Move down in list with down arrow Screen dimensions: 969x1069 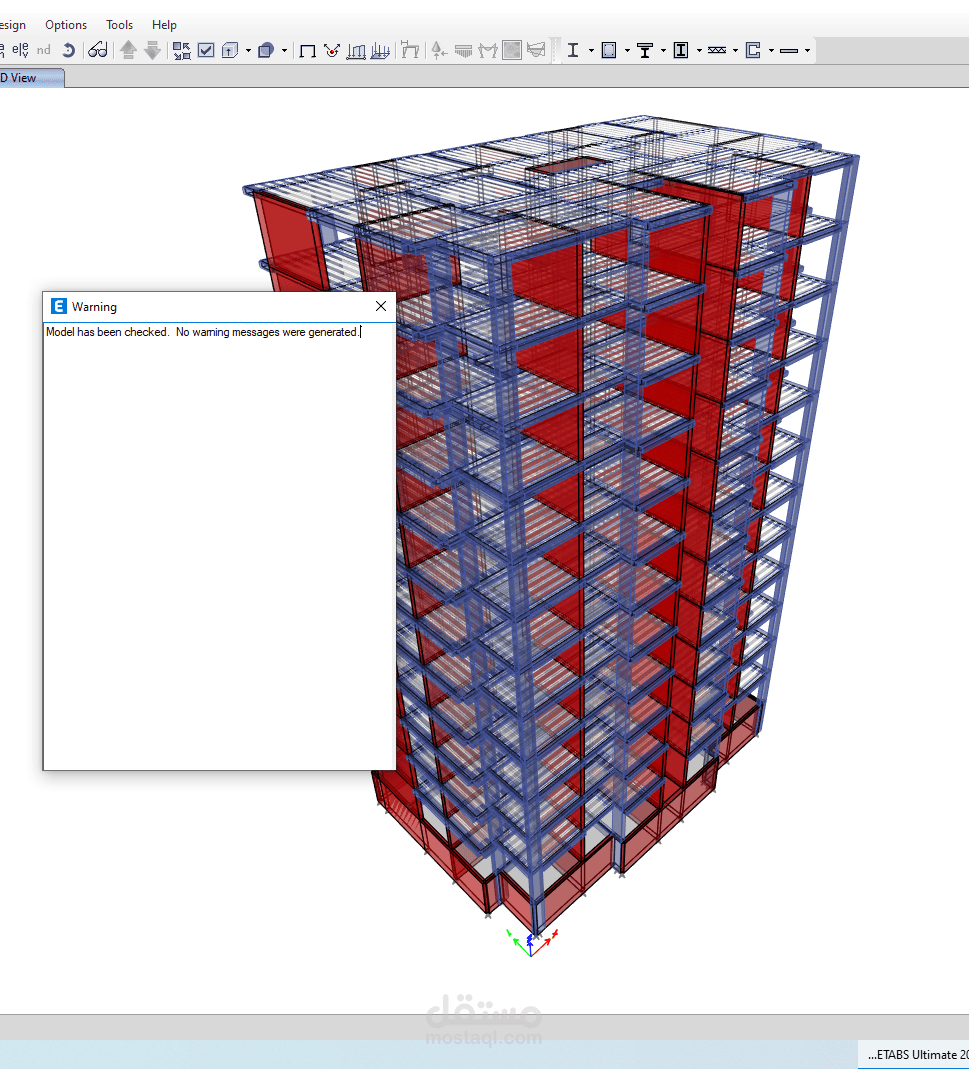pyautogui.click(x=152, y=50)
